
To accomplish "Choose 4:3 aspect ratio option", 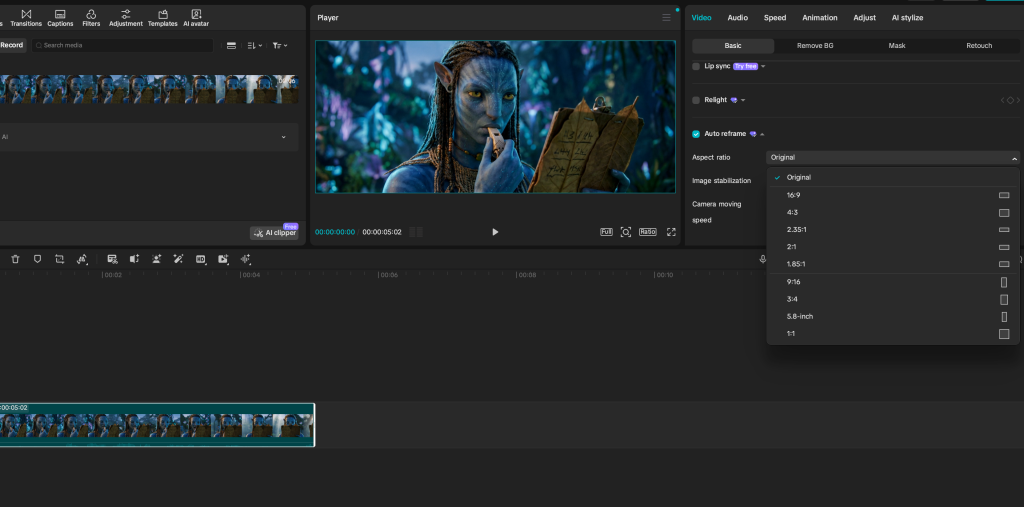I will tap(892, 212).
